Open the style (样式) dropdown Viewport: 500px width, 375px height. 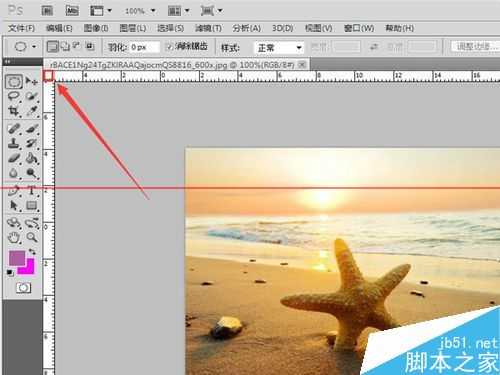point(279,48)
